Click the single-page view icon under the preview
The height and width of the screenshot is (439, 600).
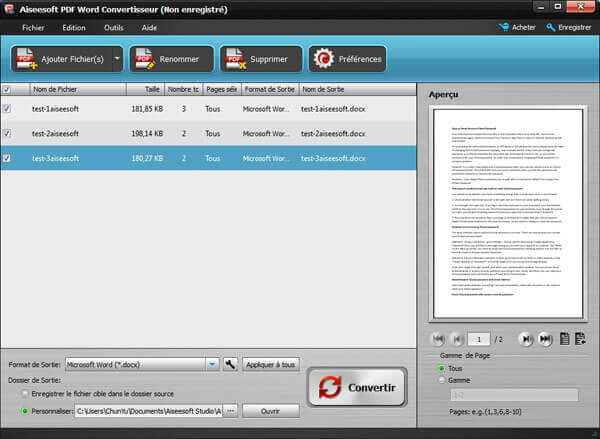pyautogui.click(x=564, y=339)
